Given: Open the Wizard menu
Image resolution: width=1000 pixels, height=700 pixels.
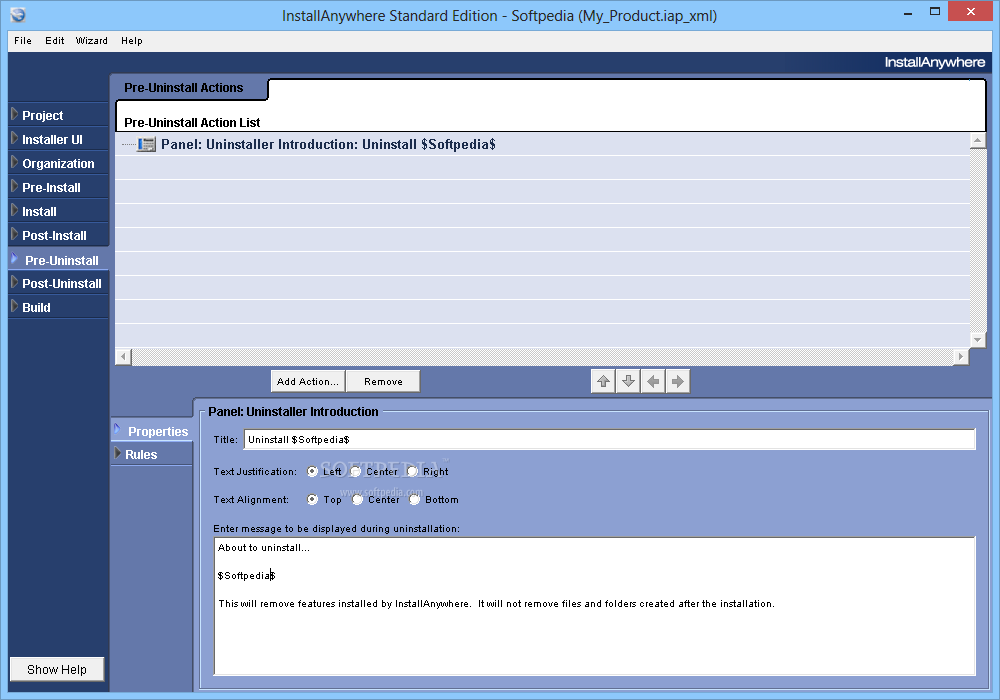Looking at the screenshot, I should pyautogui.click(x=92, y=41).
